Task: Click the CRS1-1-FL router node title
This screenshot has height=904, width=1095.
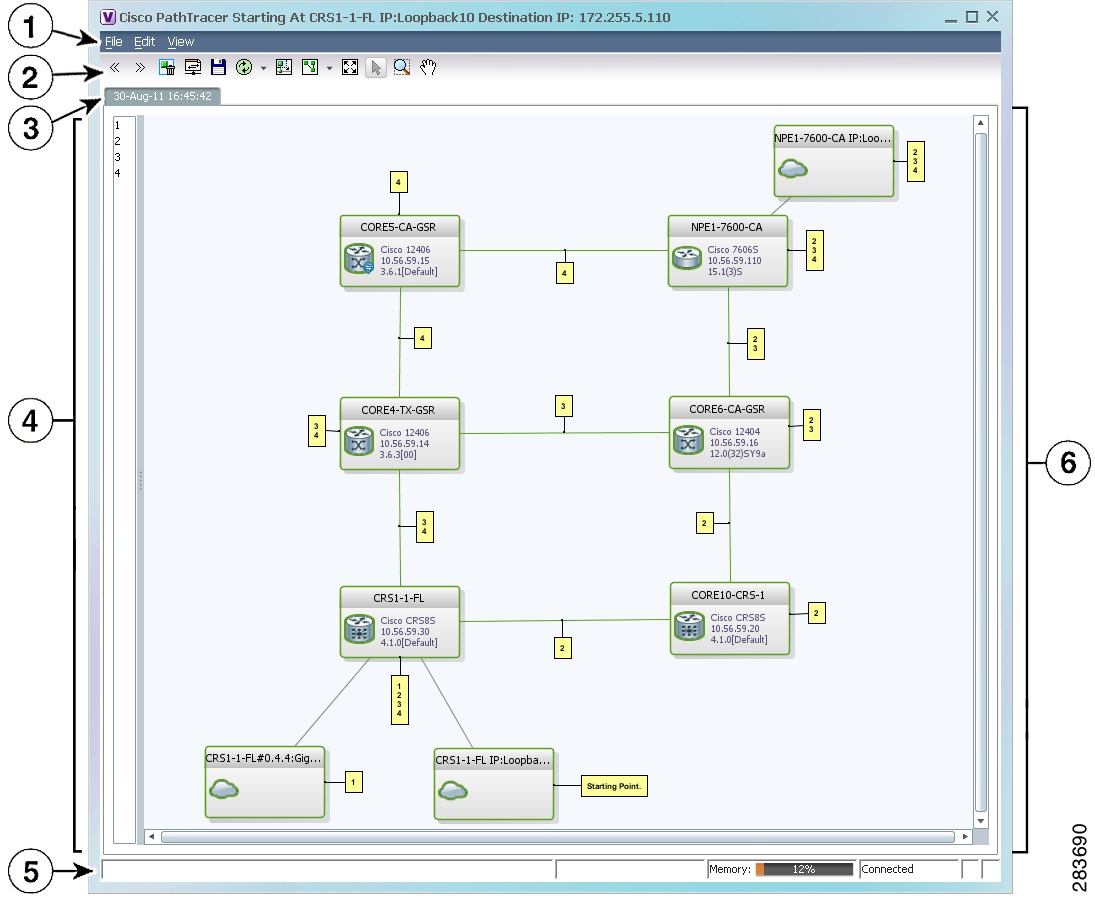Action: tap(398, 598)
